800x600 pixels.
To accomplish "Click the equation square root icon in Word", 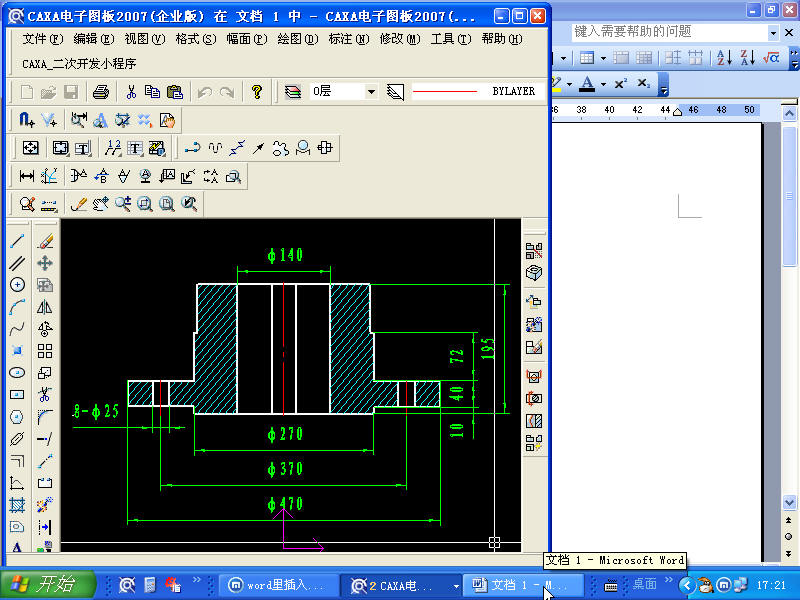I will (x=771, y=58).
